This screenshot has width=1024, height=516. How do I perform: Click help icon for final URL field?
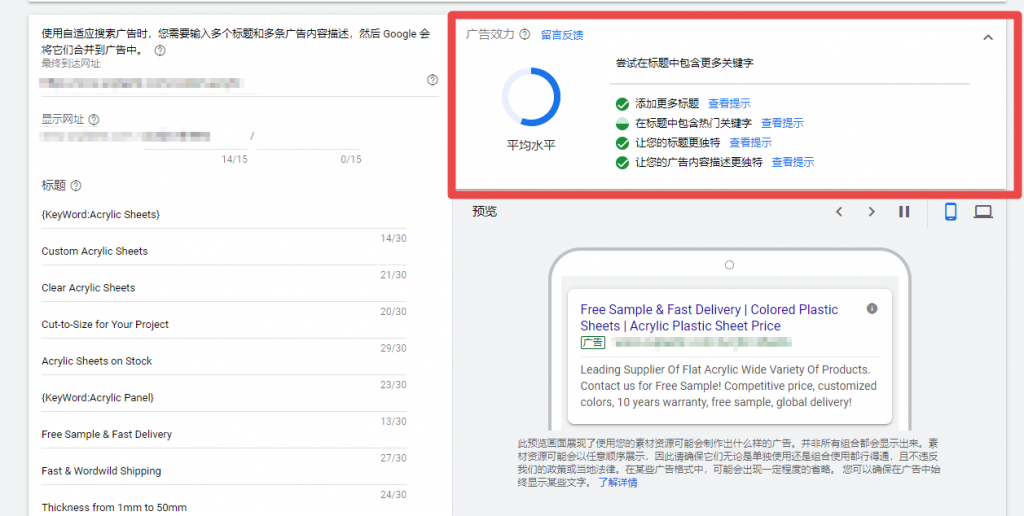[432, 80]
